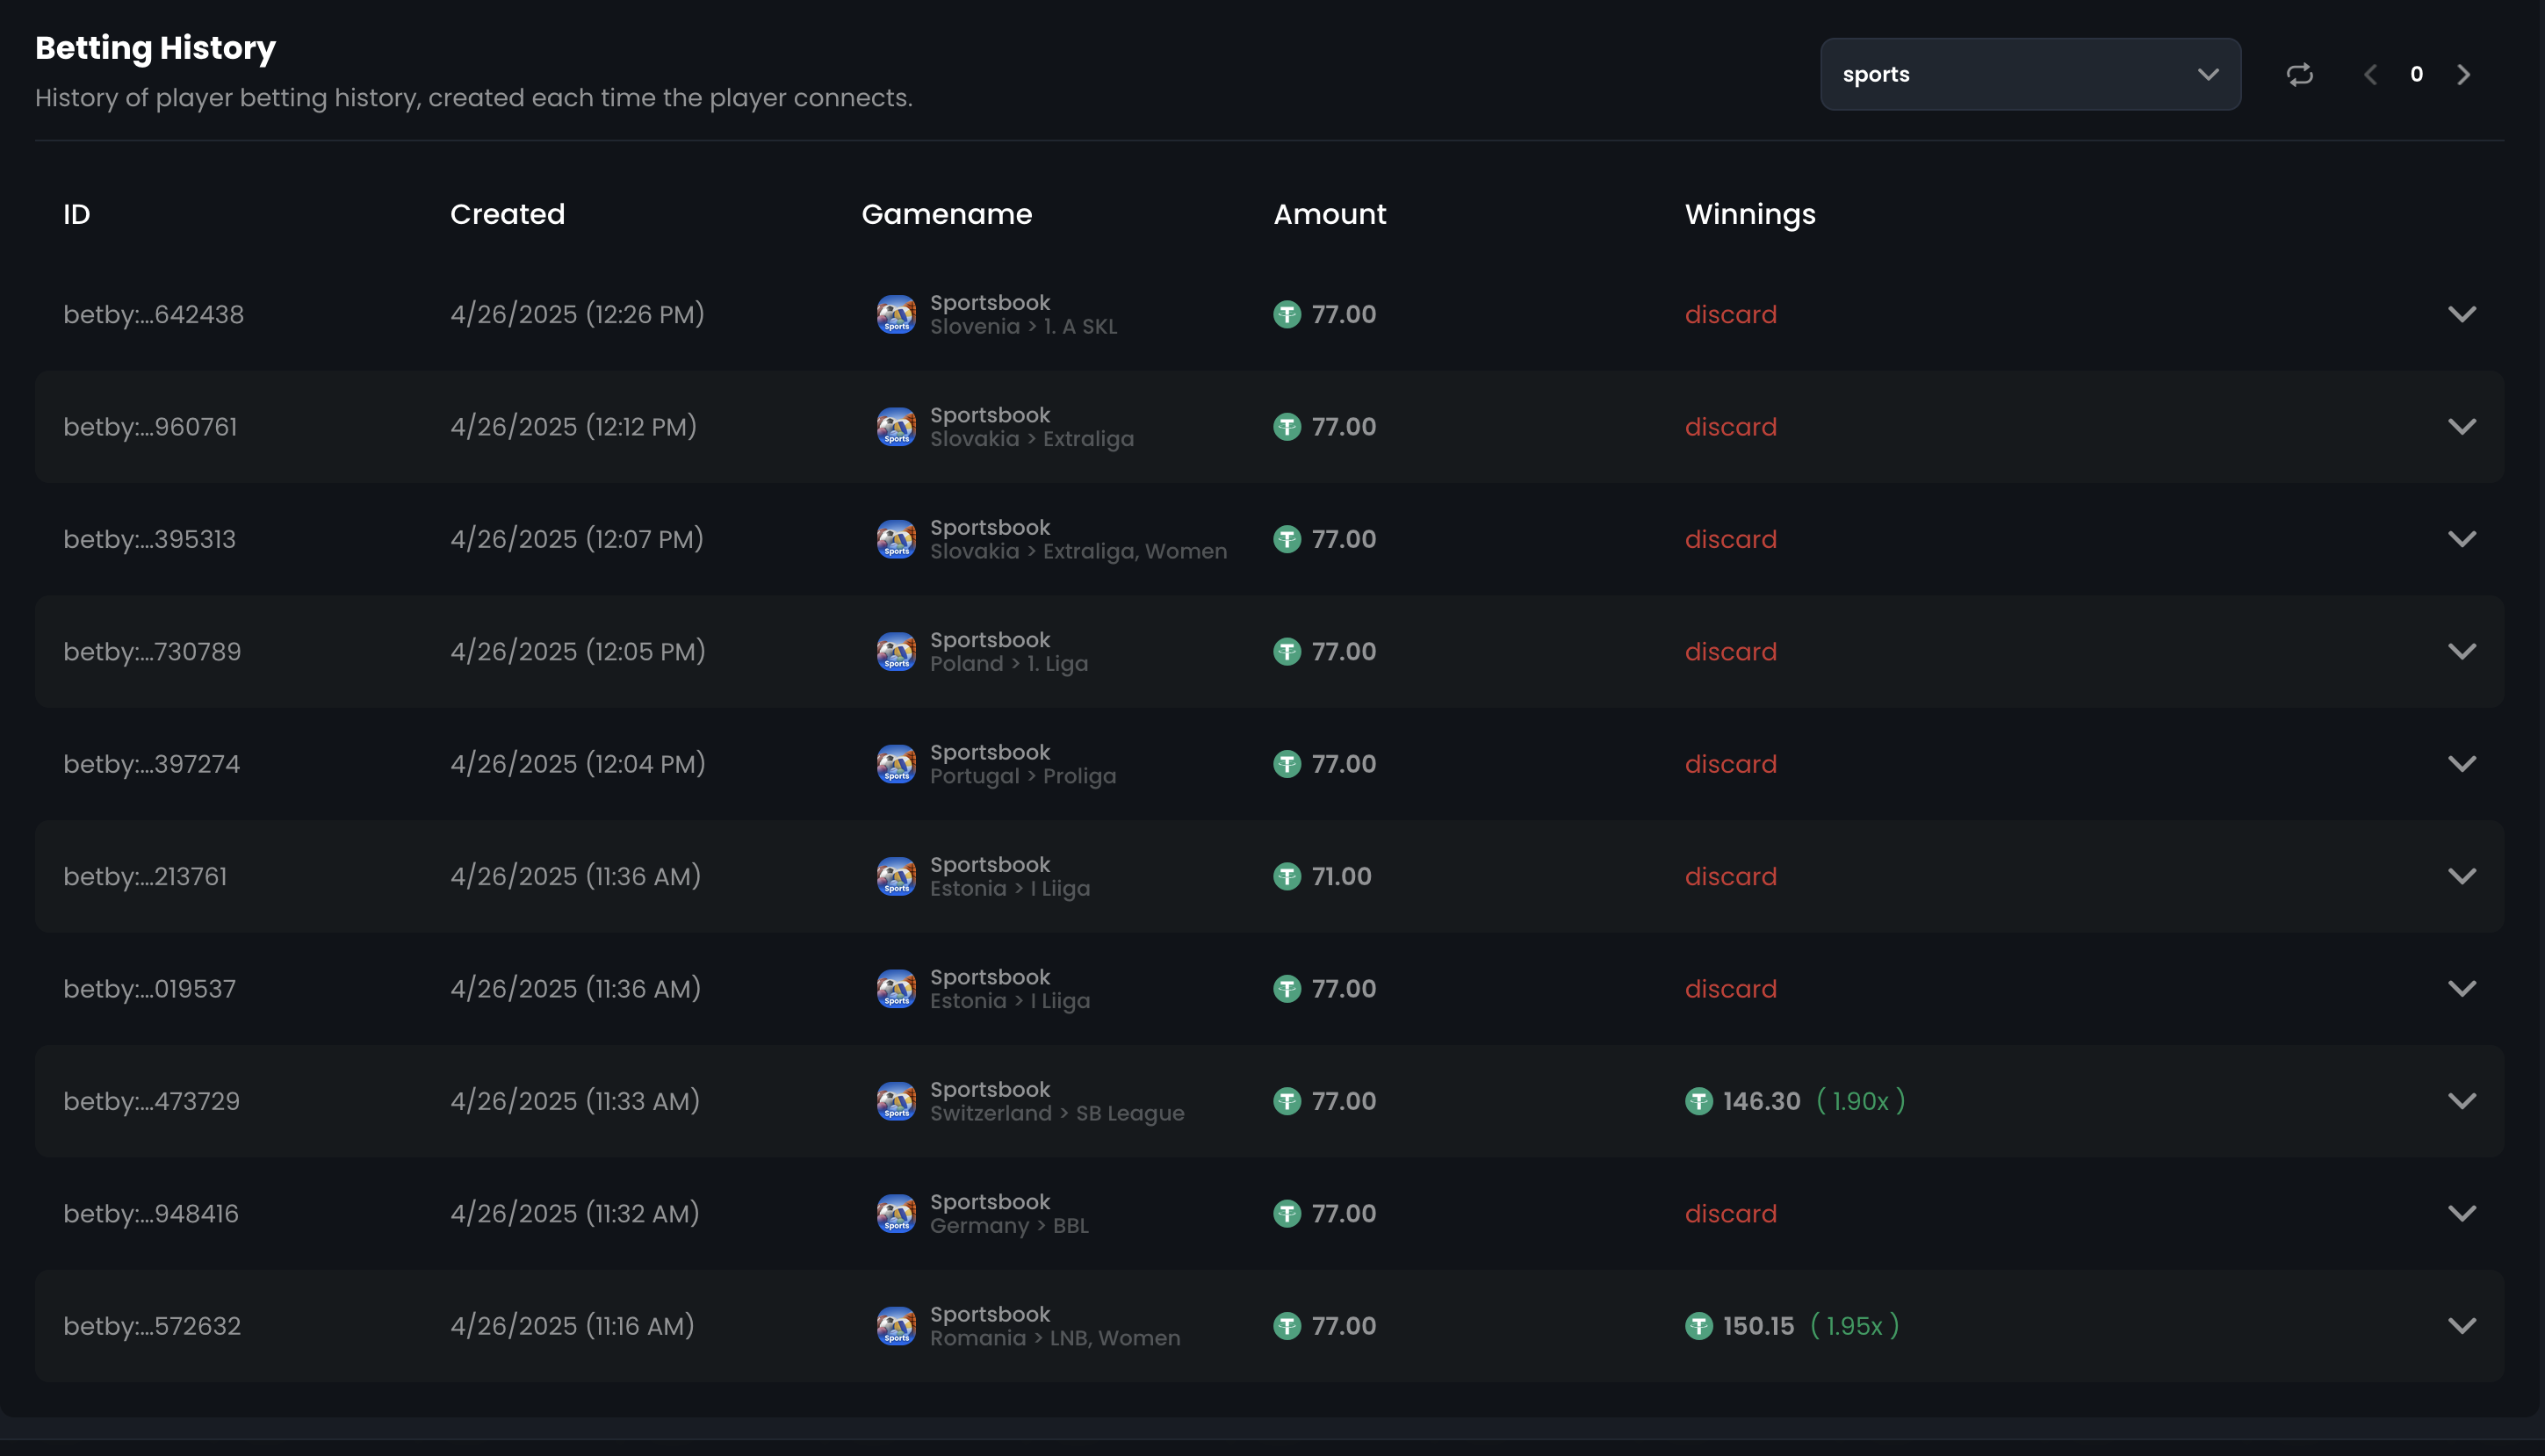This screenshot has height=1456, width=2545.
Task: Click Sportsbook icon for Switzerland SB League
Action: [x=896, y=1101]
